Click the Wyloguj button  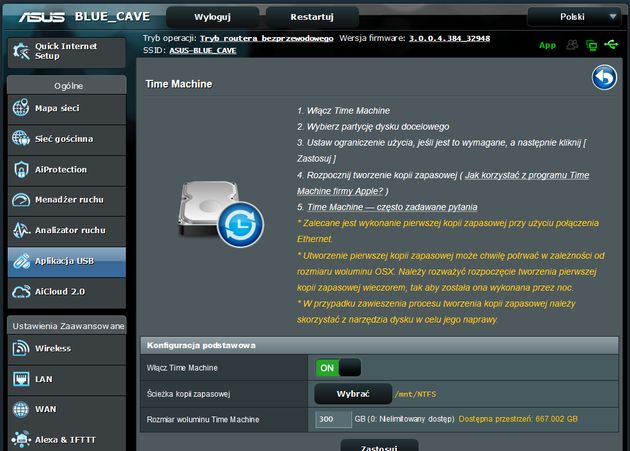212,17
